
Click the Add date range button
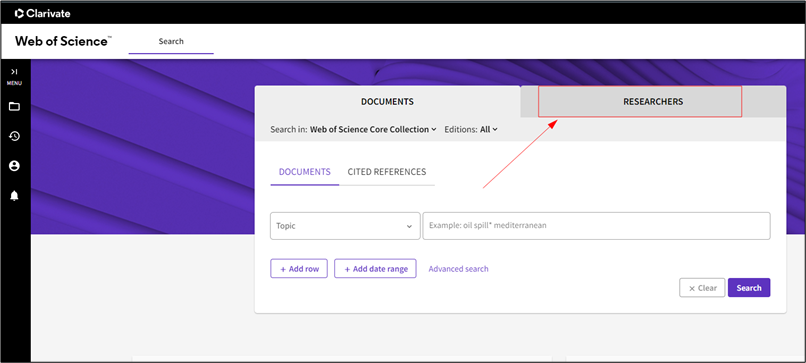[x=375, y=269]
